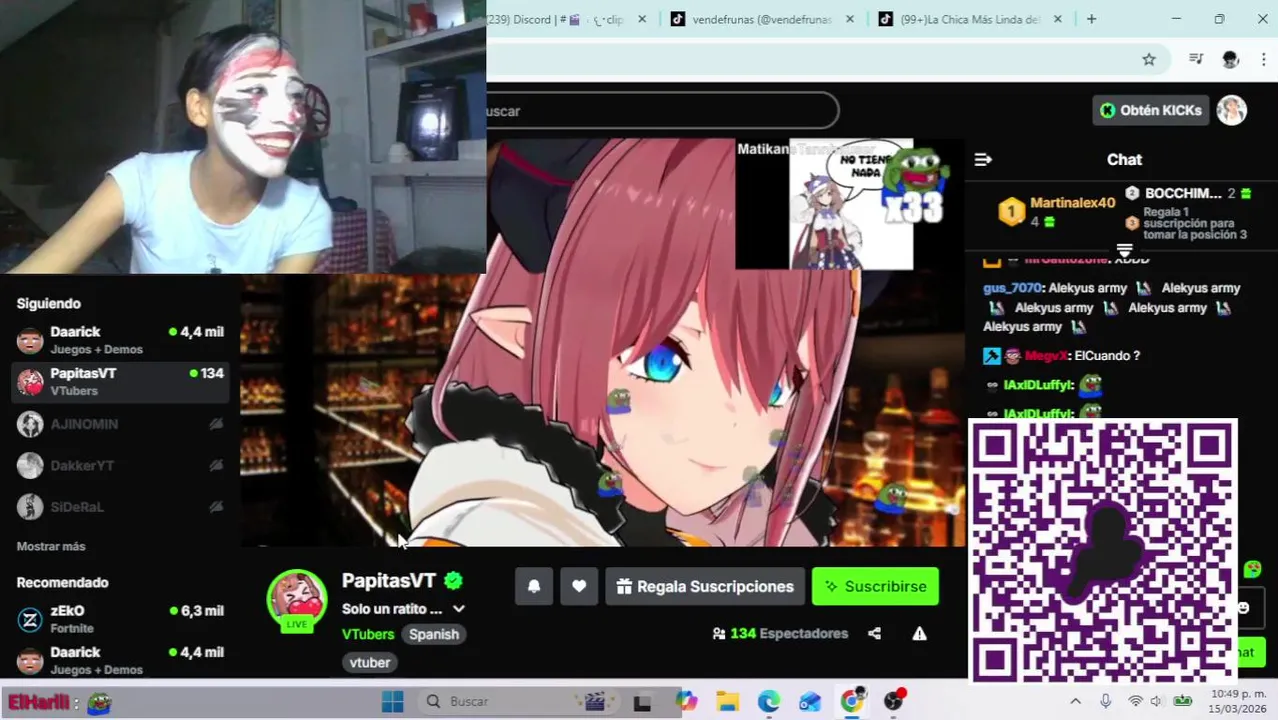
Task: Open the volume speaker tray icon
Action: pyautogui.click(x=1157, y=701)
